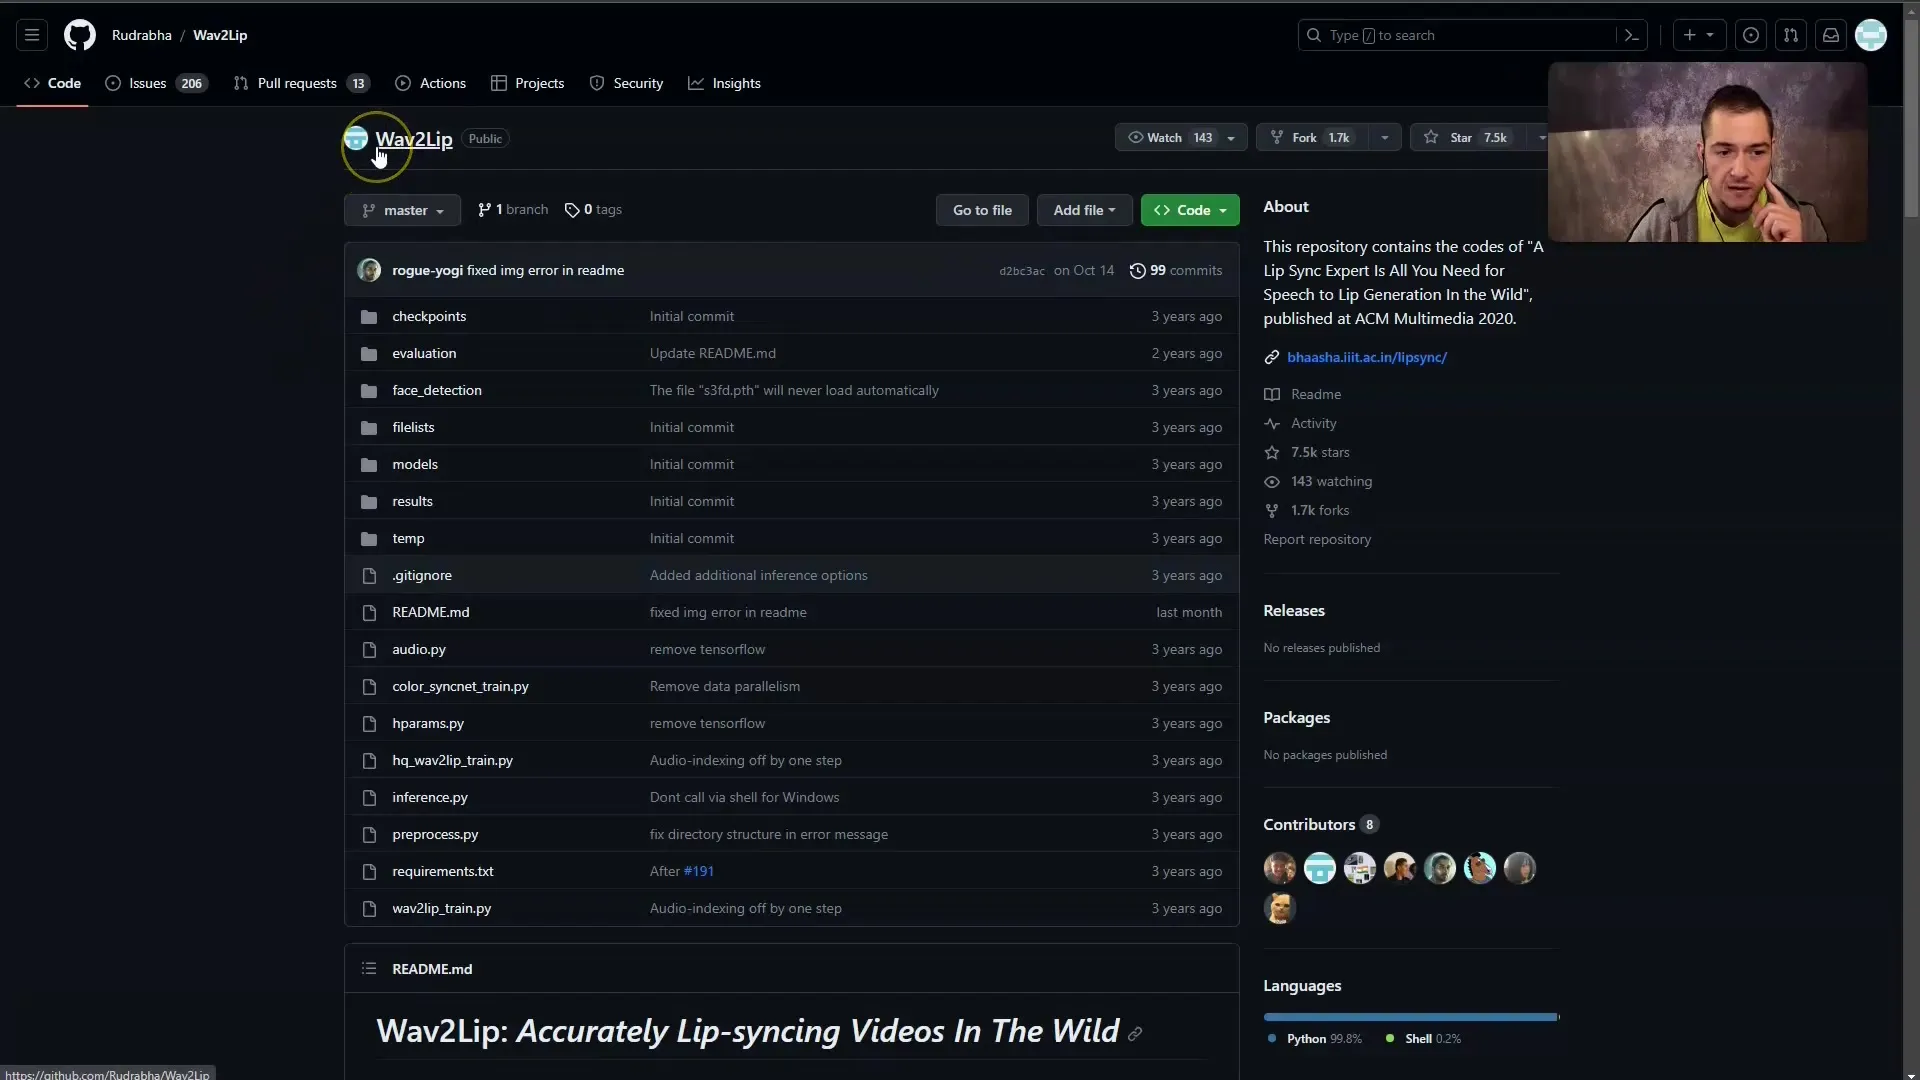The width and height of the screenshot is (1920, 1080).
Task: Click the Fork repository icon
Action: (1275, 137)
